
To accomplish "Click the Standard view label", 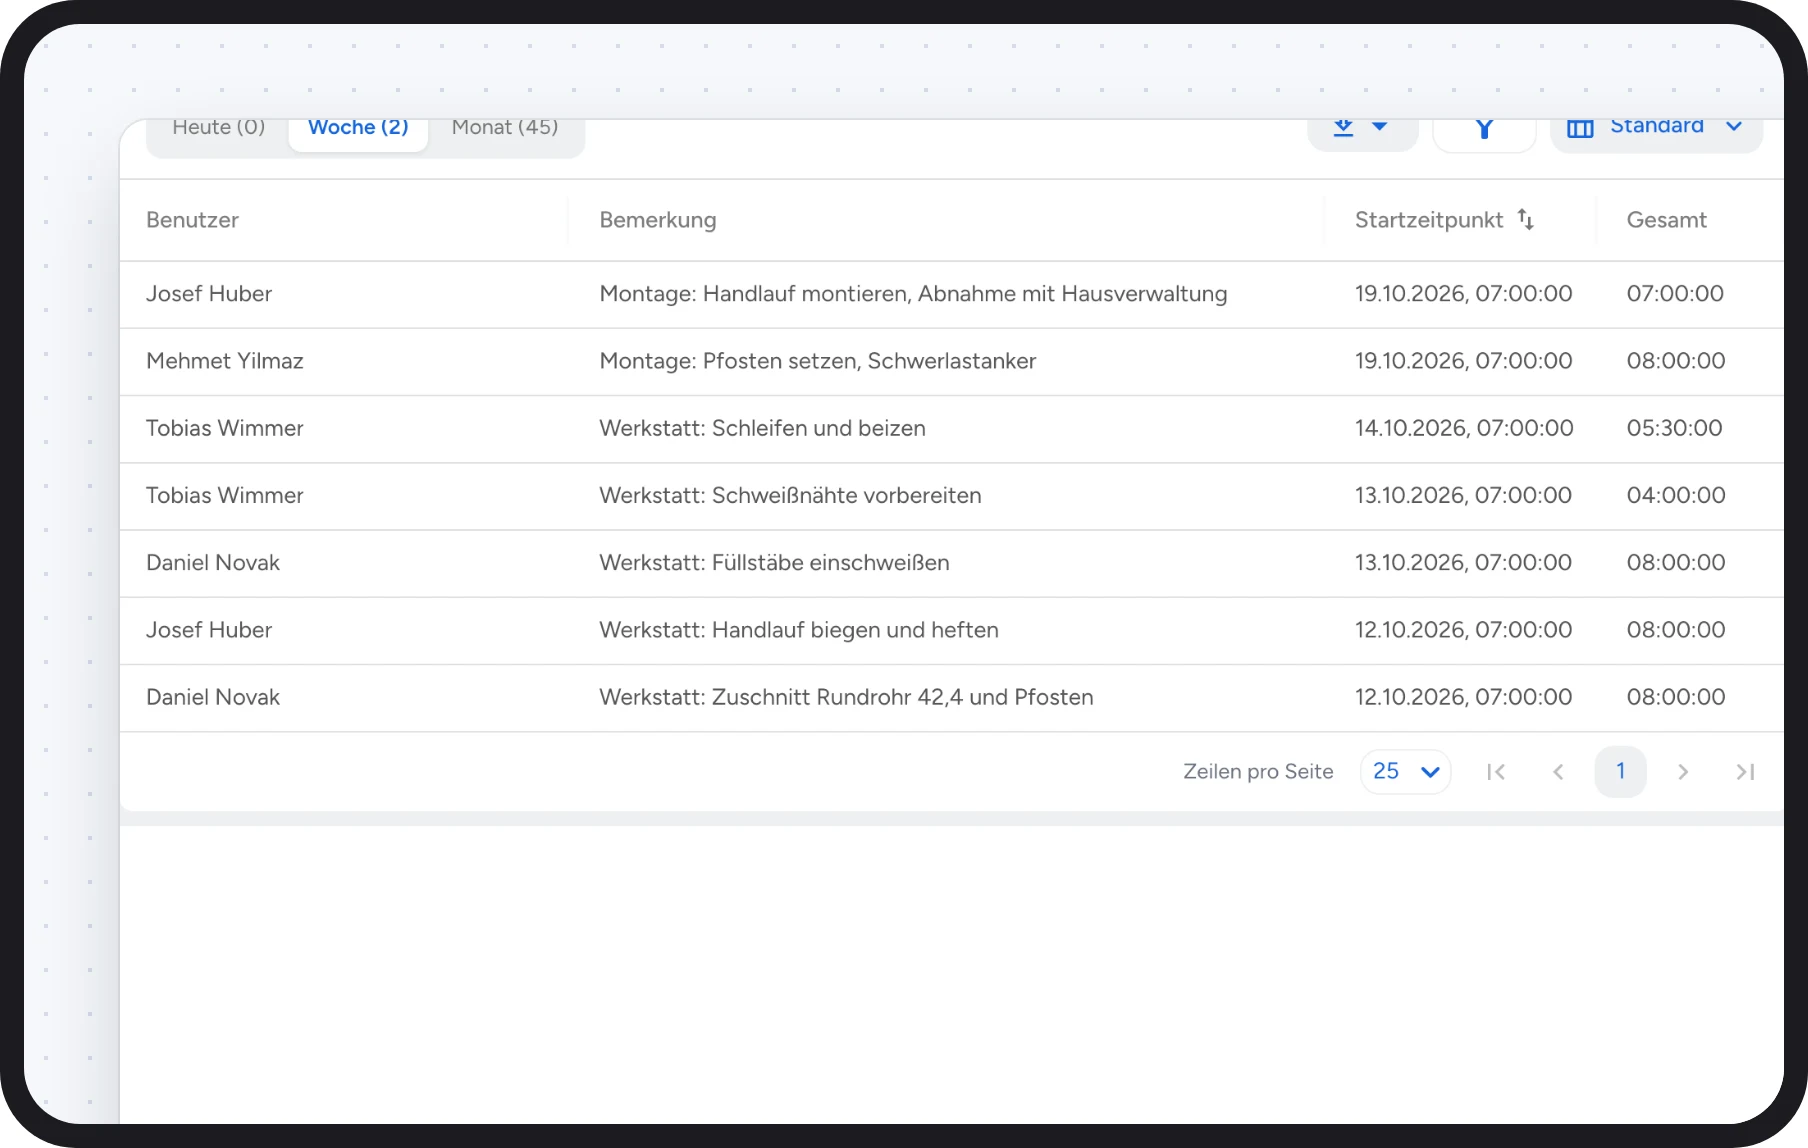I will tap(1657, 126).
